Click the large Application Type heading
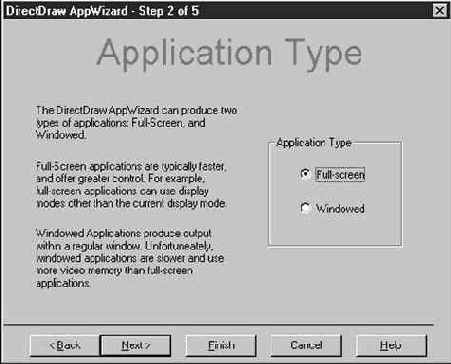451x364 pixels. tap(229, 53)
